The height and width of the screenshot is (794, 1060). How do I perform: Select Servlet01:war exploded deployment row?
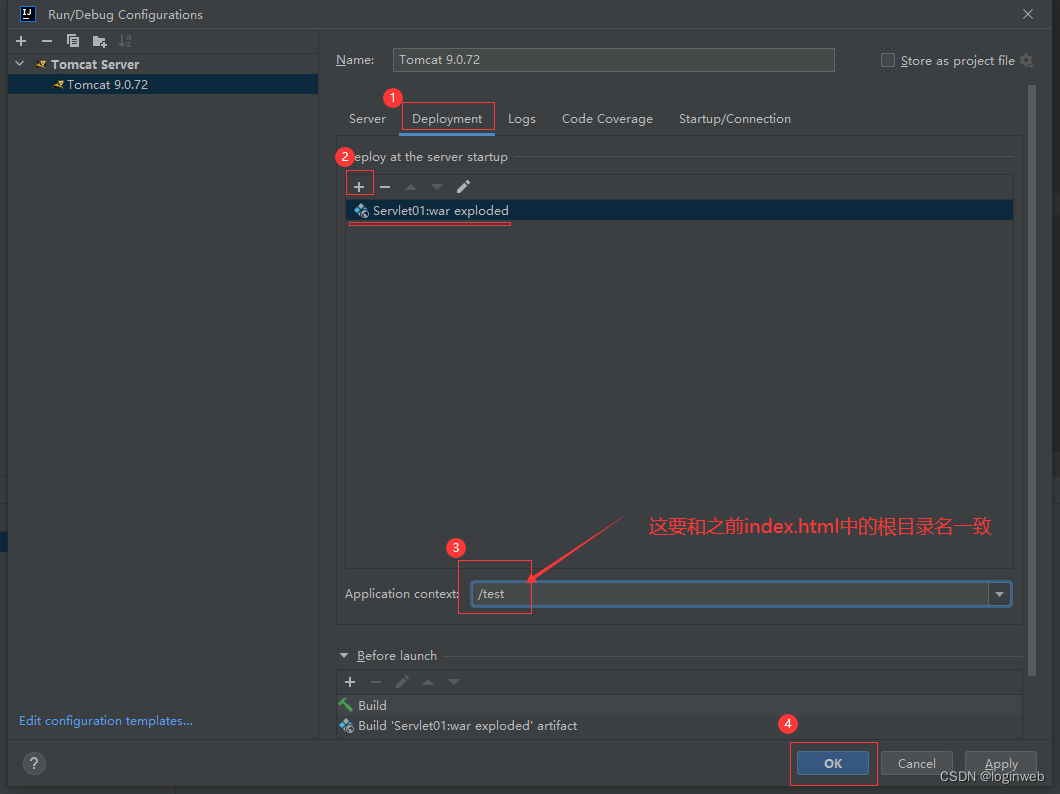679,210
